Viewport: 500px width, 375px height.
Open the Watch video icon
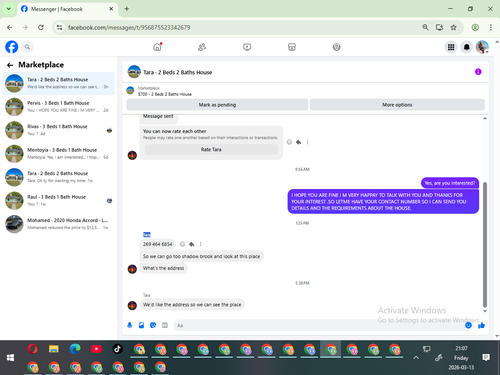pos(247,47)
